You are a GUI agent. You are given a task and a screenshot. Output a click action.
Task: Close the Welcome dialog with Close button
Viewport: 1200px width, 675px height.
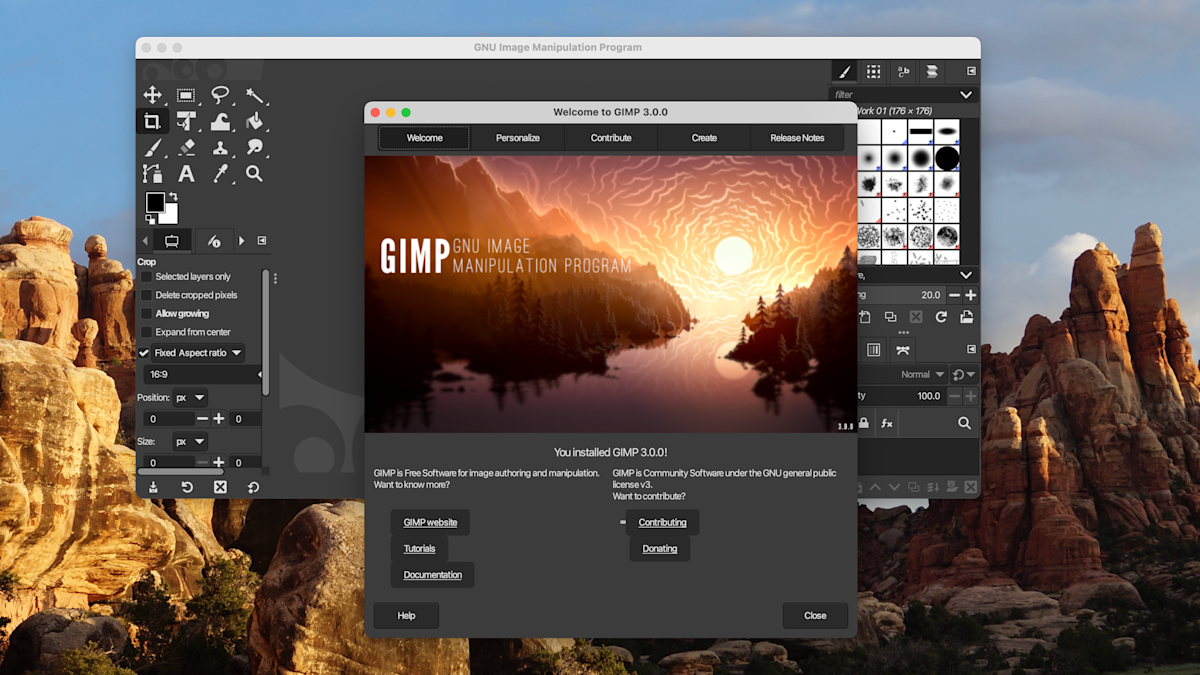tap(815, 616)
